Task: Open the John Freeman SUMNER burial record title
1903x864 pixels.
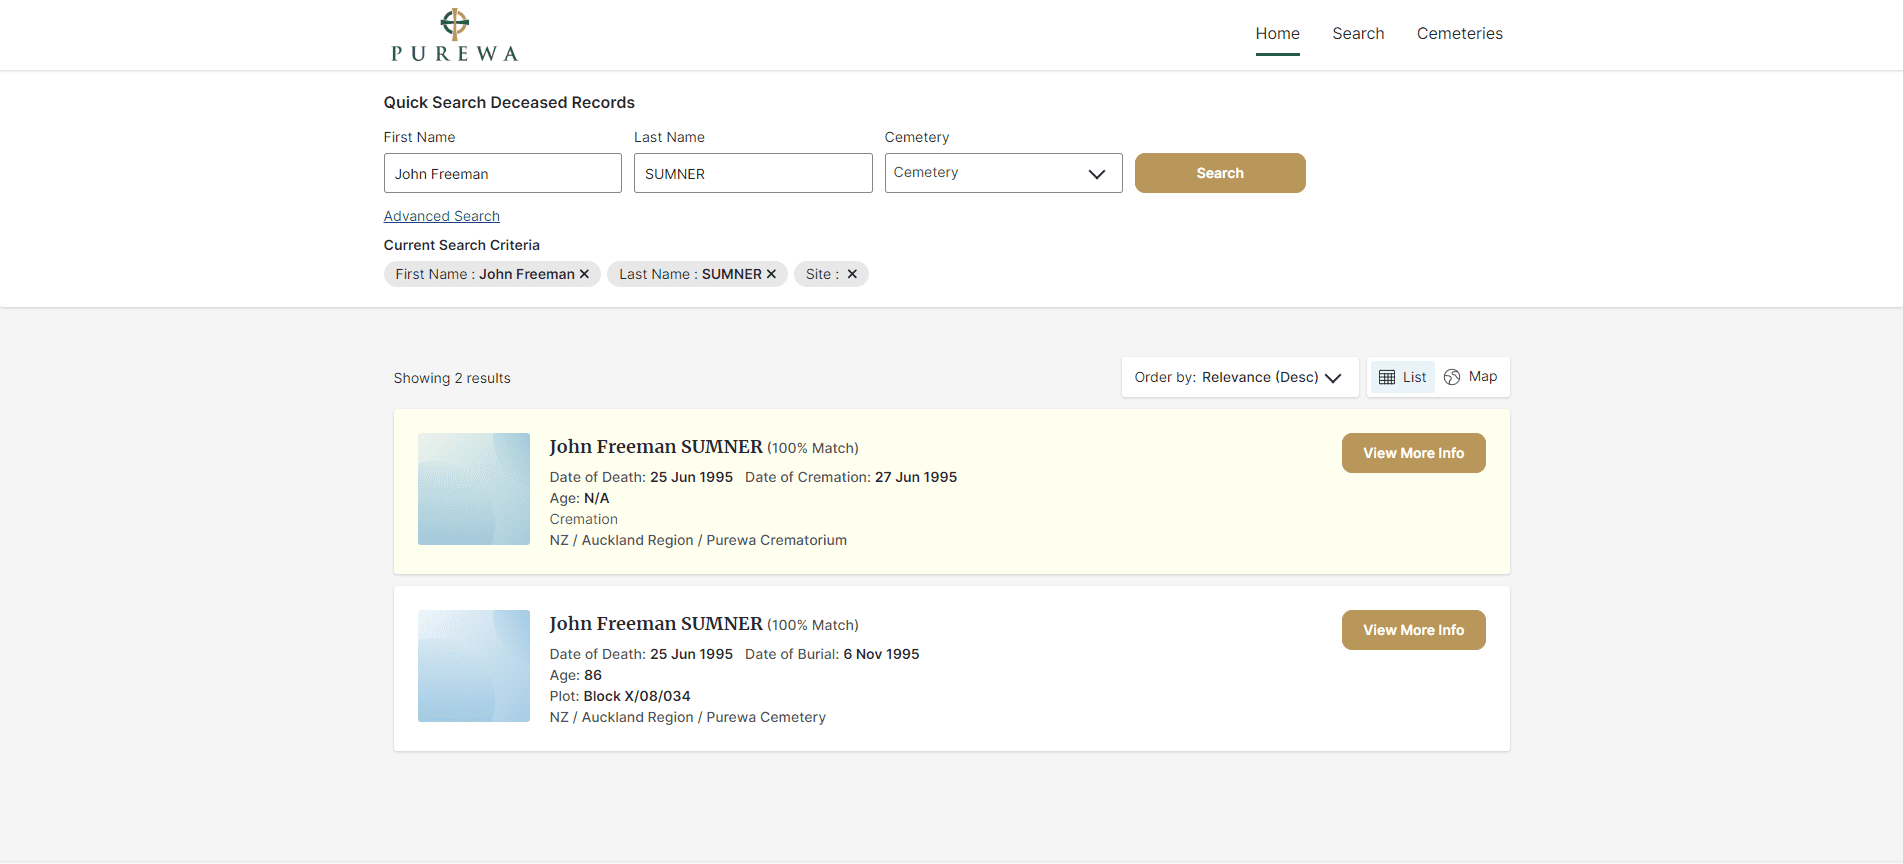Action: 656,624
